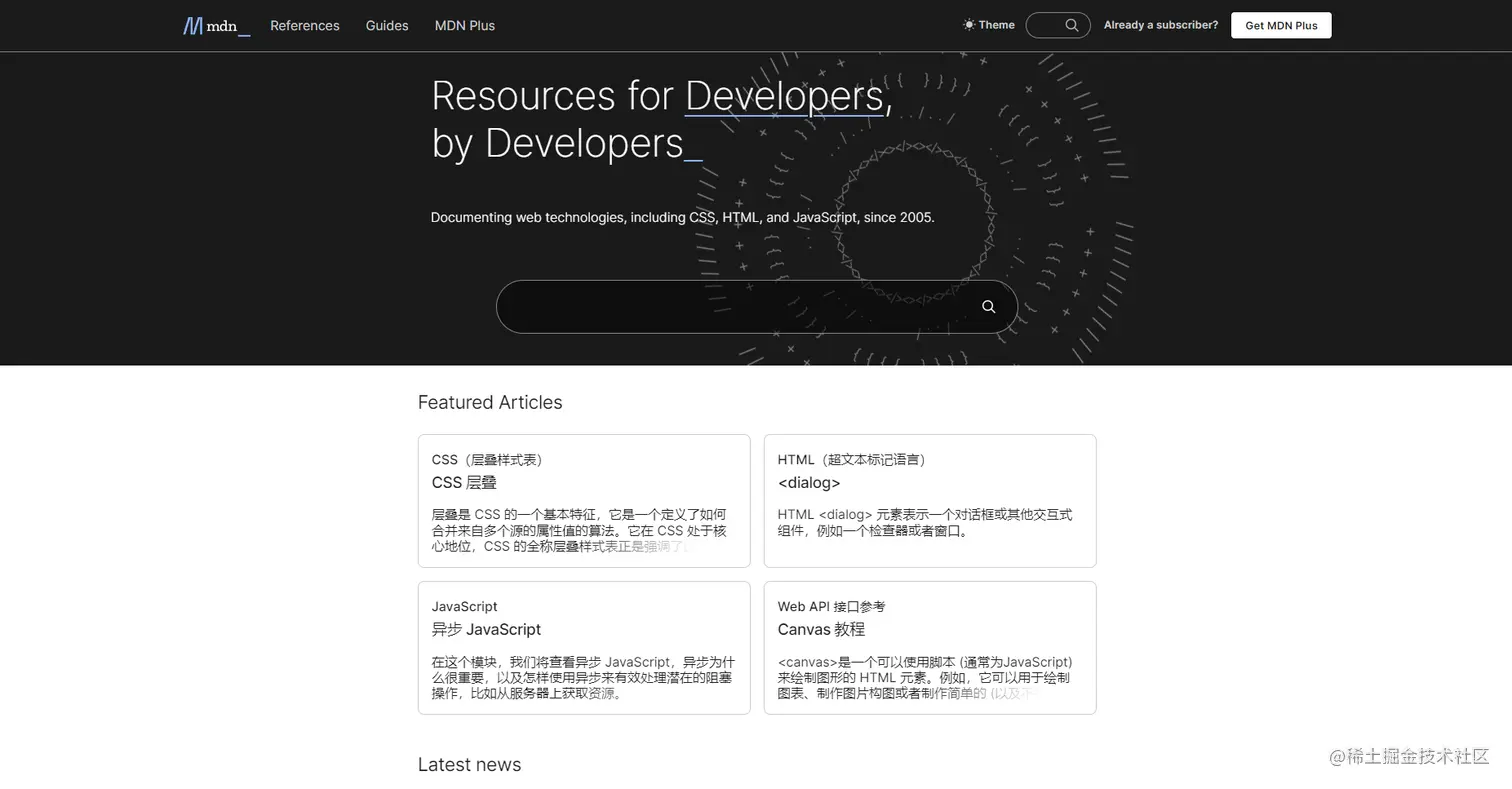This screenshot has width=1512, height=789.
Task: Click the CSS 层叠 card description text
Action: coord(579,530)
